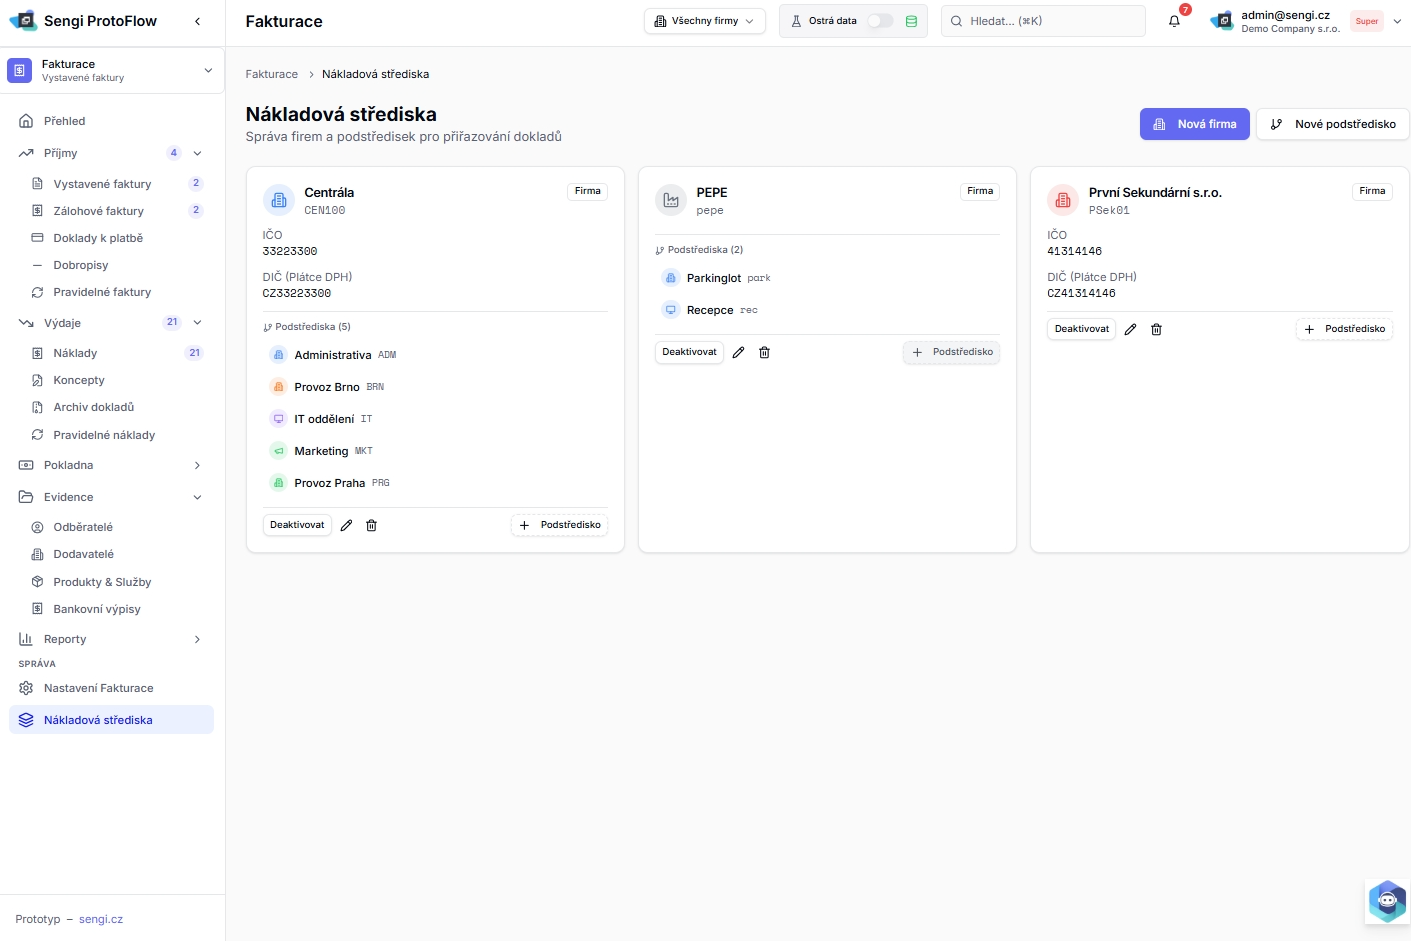This screenshot has height=941, width=1411.
Task: Click the Centrála company building icon
Action: [x=279, y=200]
